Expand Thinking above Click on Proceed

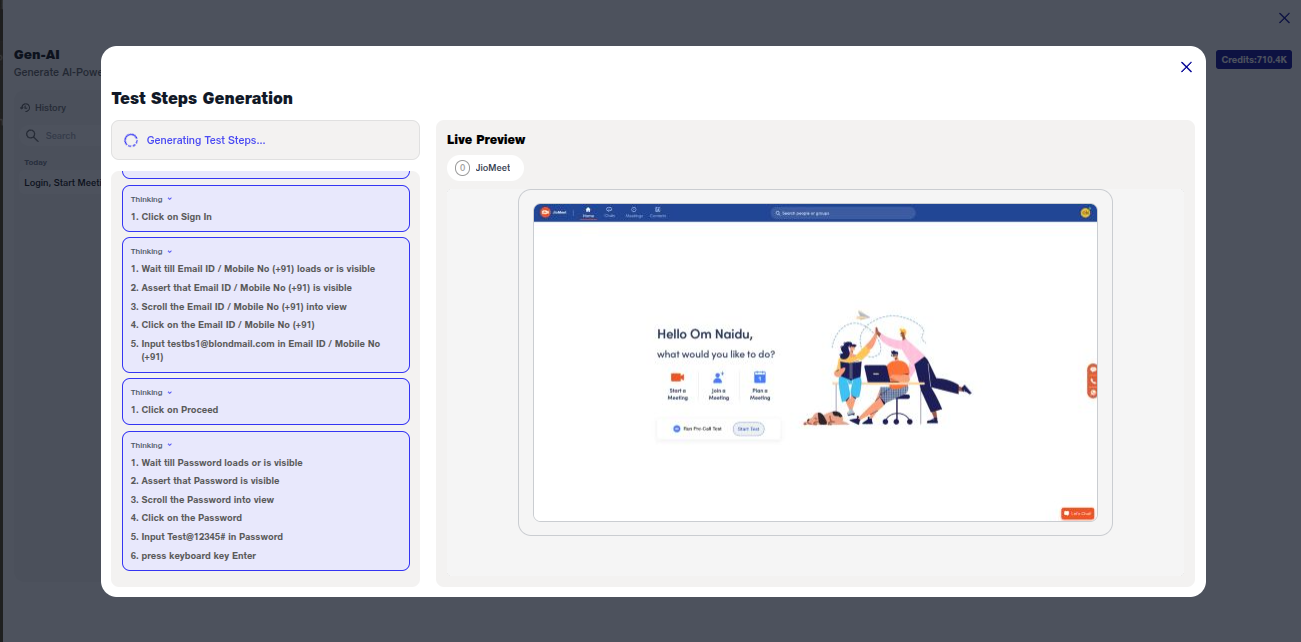tap(151, 392)
